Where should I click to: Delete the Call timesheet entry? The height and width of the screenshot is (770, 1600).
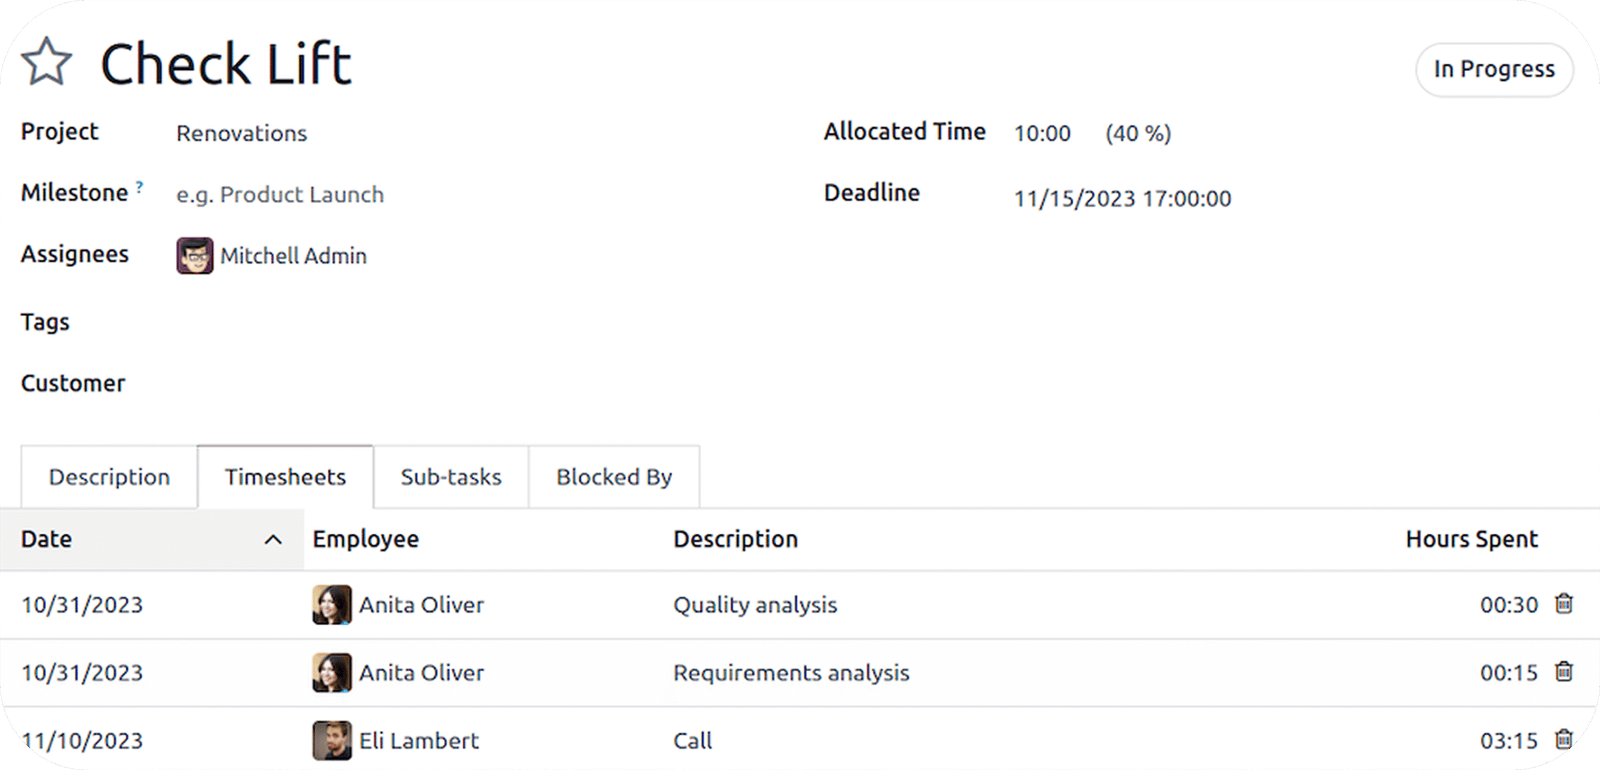coord(1564,740)
